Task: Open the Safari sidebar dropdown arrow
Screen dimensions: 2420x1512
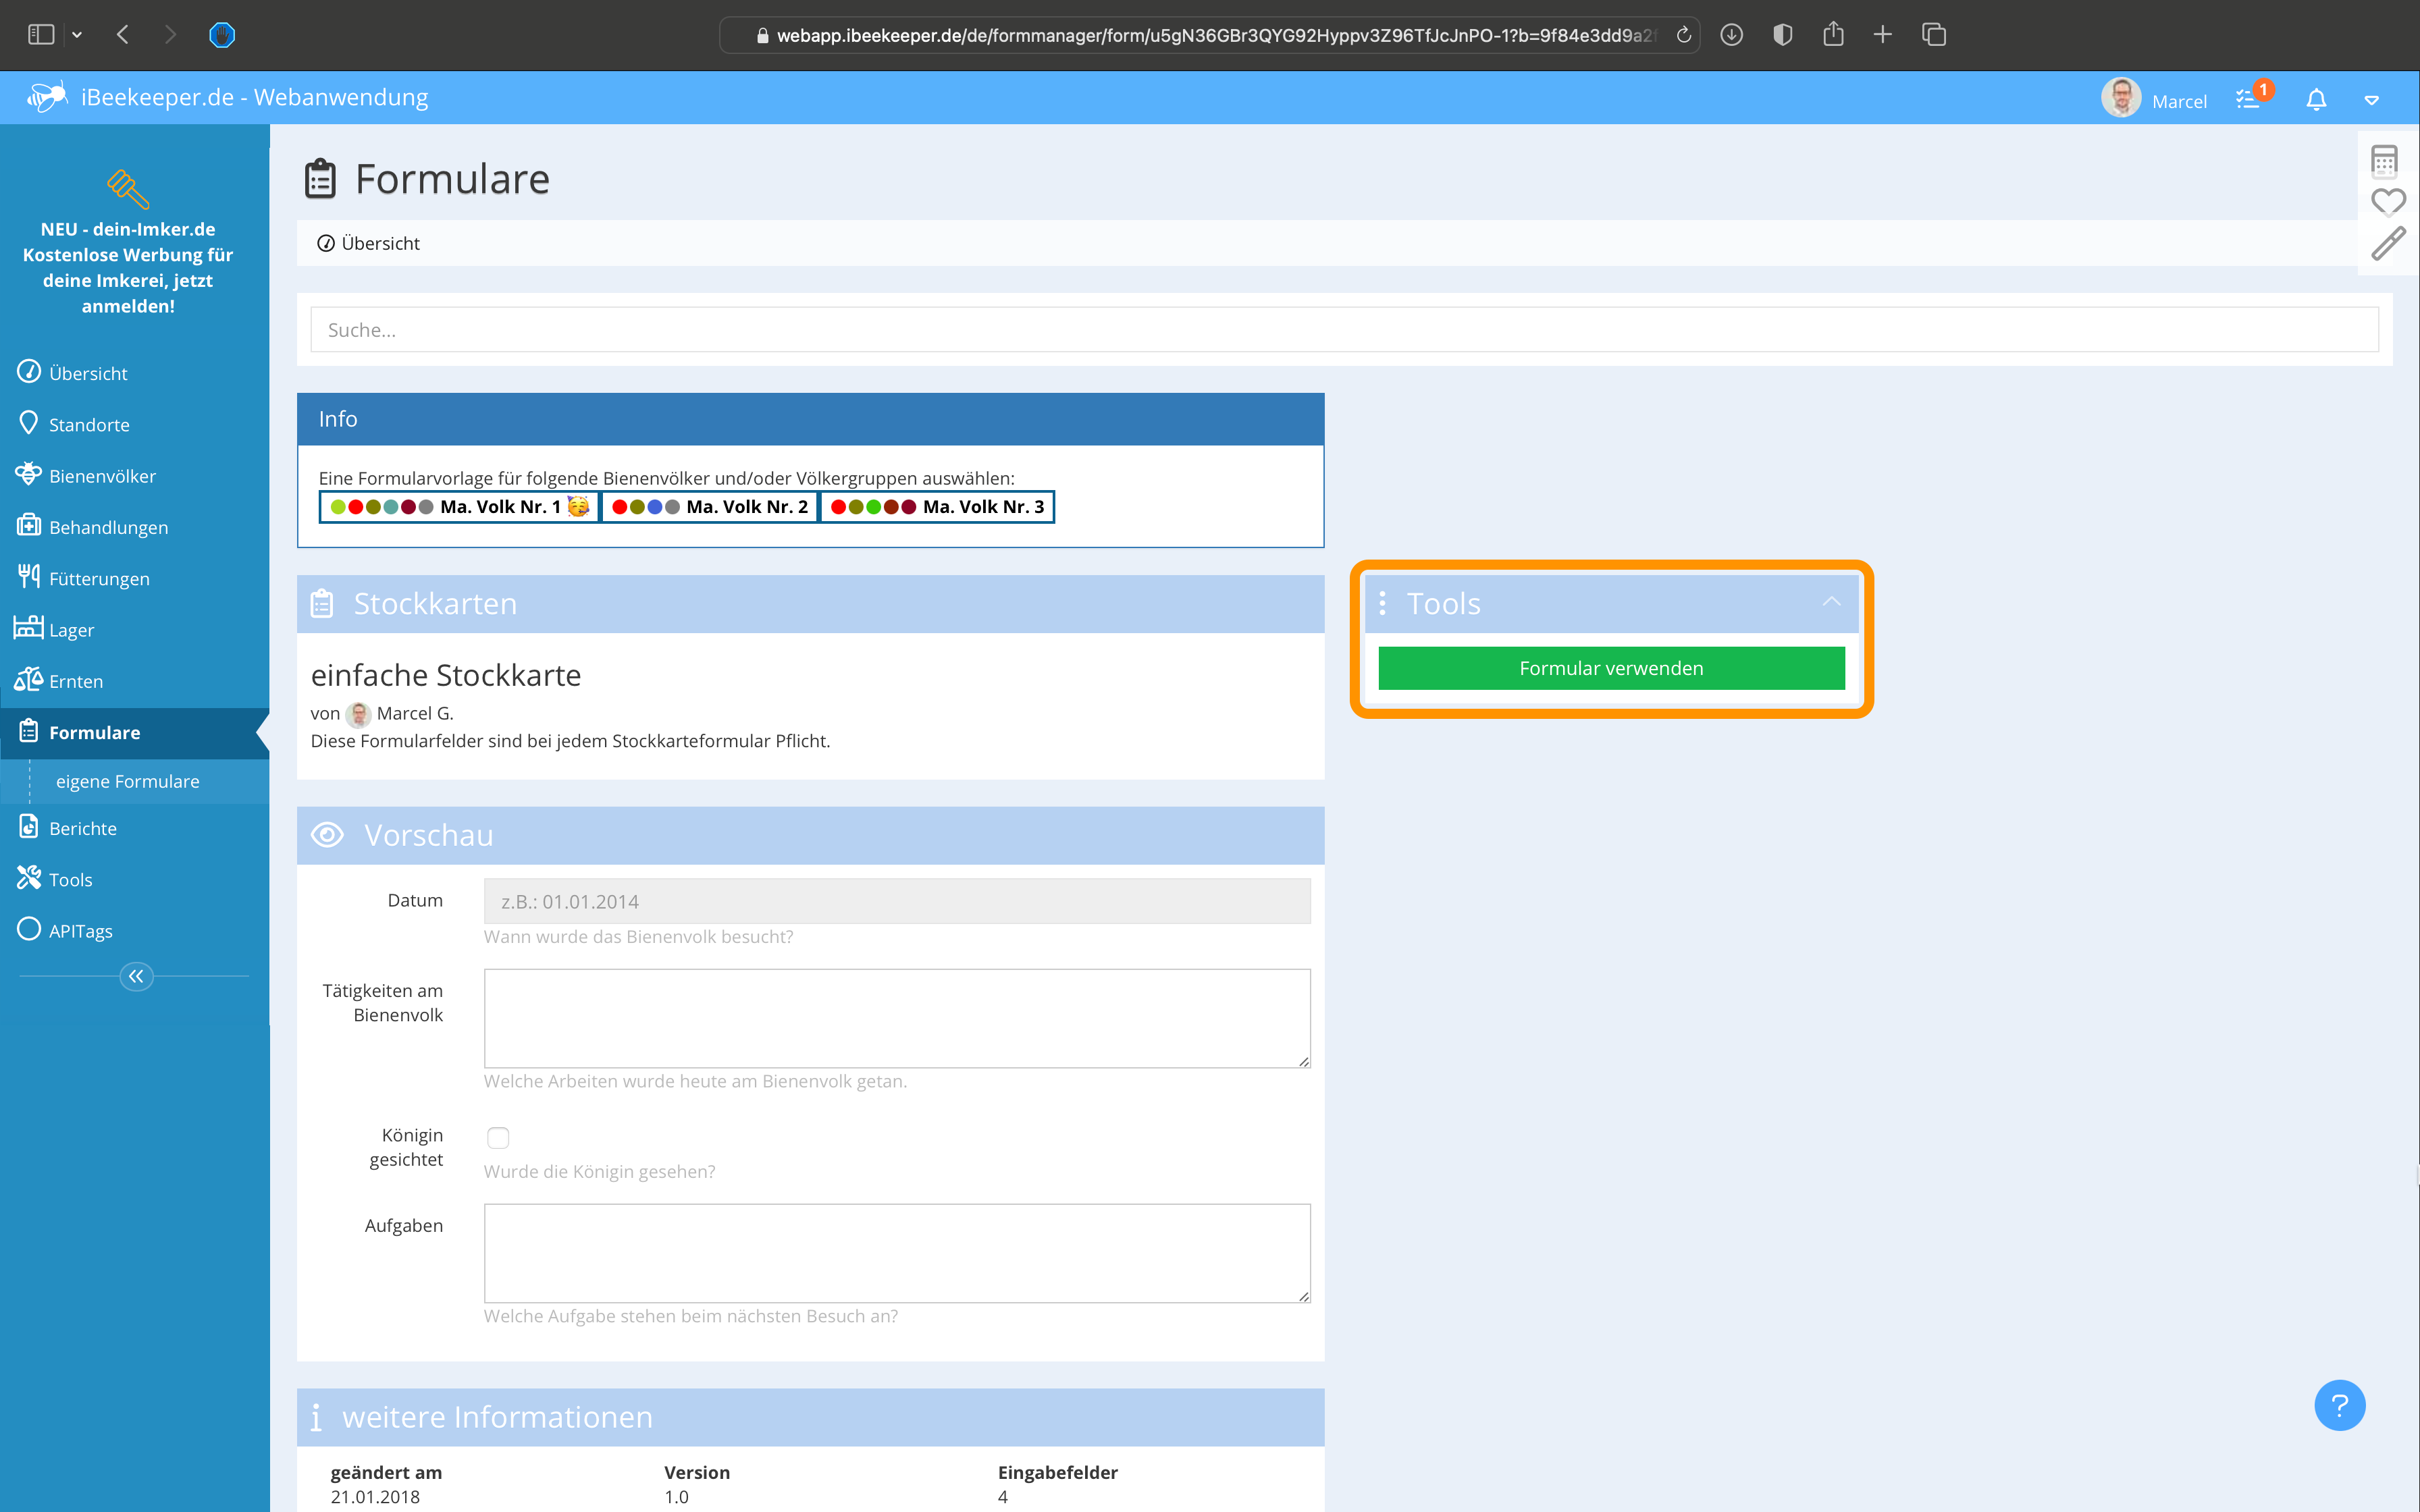Action: tap(77, 35)
